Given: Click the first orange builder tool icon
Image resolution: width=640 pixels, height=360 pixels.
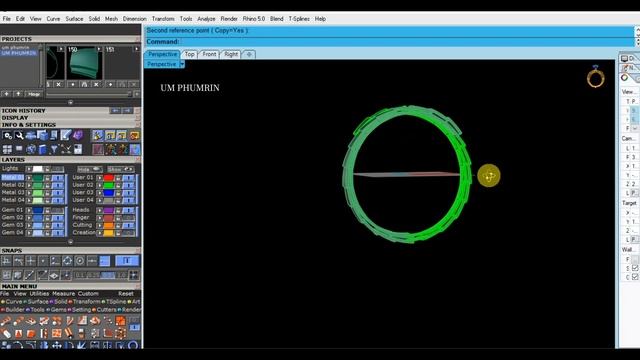Looking at the screenshot, I should coord(6,321).
